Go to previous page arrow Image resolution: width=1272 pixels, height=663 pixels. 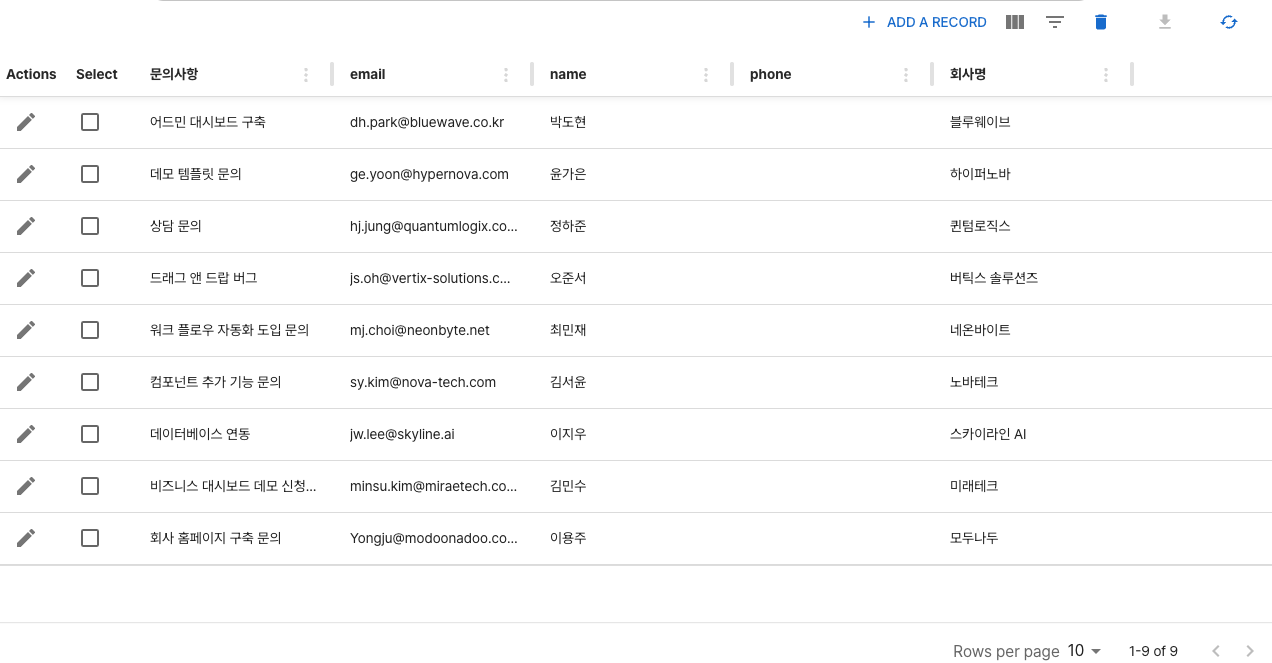pyautogui.click(x=1216, y=651)
